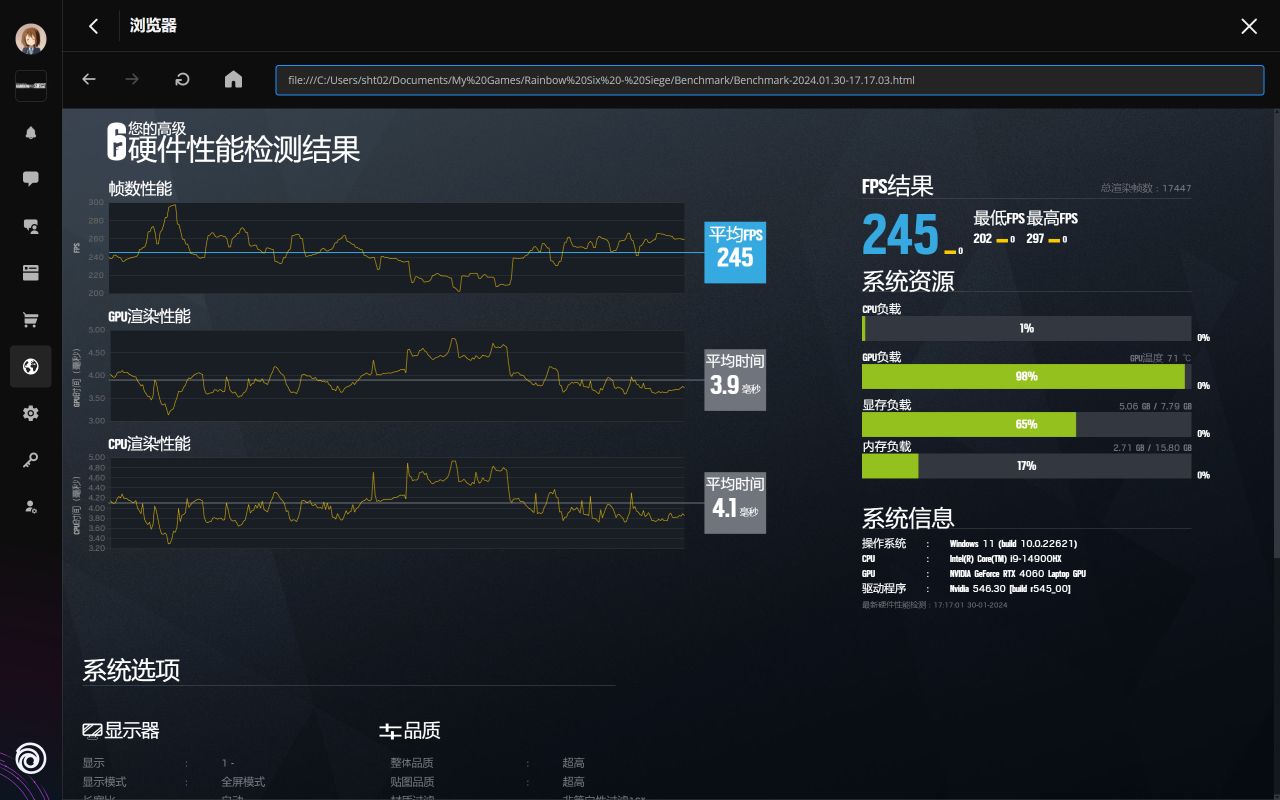Click the 系统信息 heading
The height and width of the screenshot is (800, 1280).
[x=908, y=518]
